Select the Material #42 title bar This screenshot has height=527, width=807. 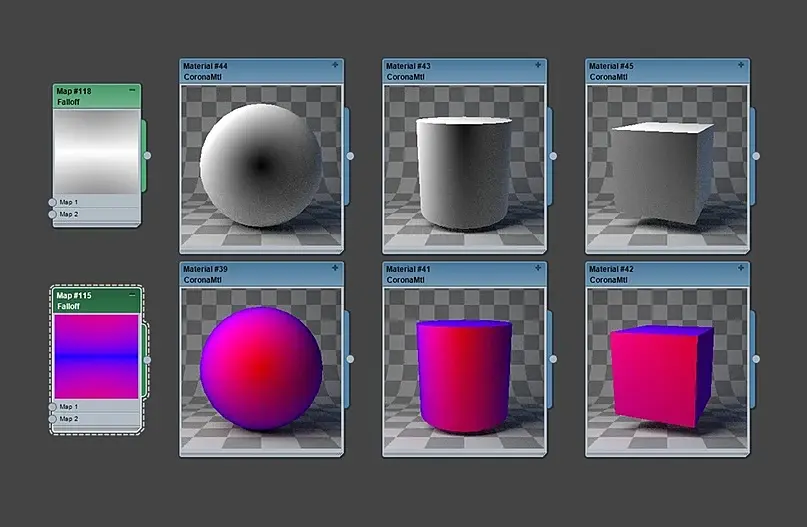pyautogui.click(x=667, y=274)
